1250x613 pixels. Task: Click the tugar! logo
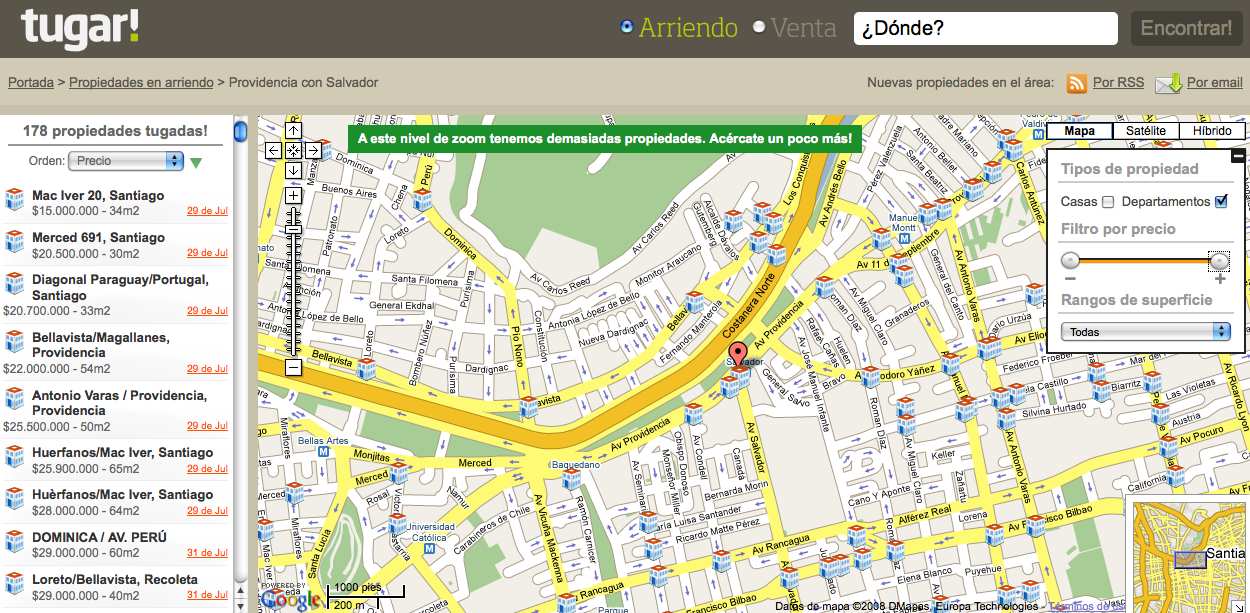click(x=79, y=27)
